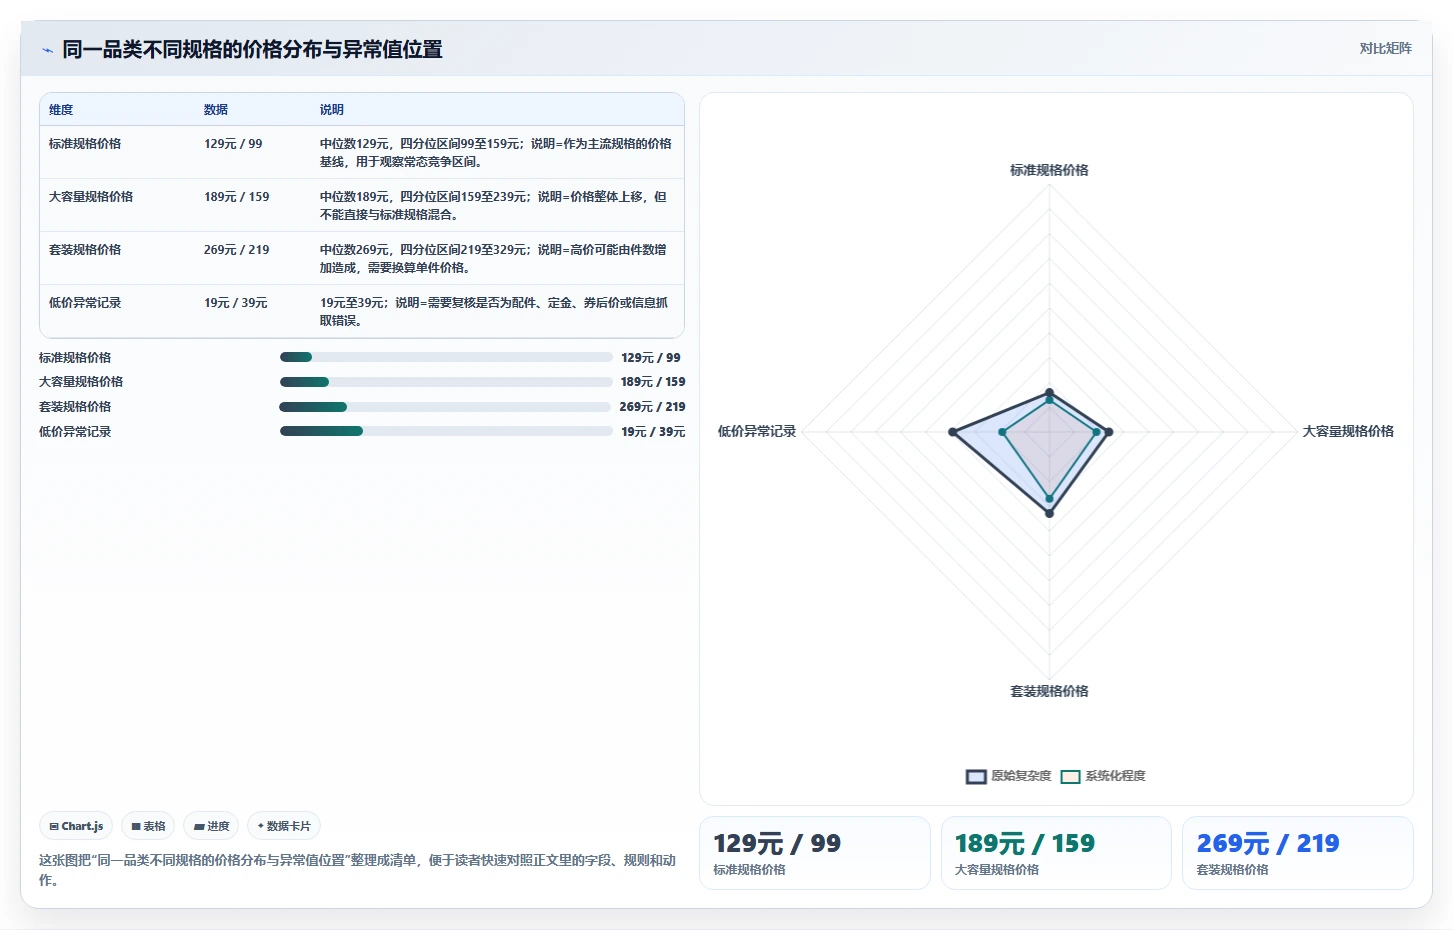
Task: Click the card title 同一品类不同规格的价格分布与异常值位置
Action: pos(252,49)
